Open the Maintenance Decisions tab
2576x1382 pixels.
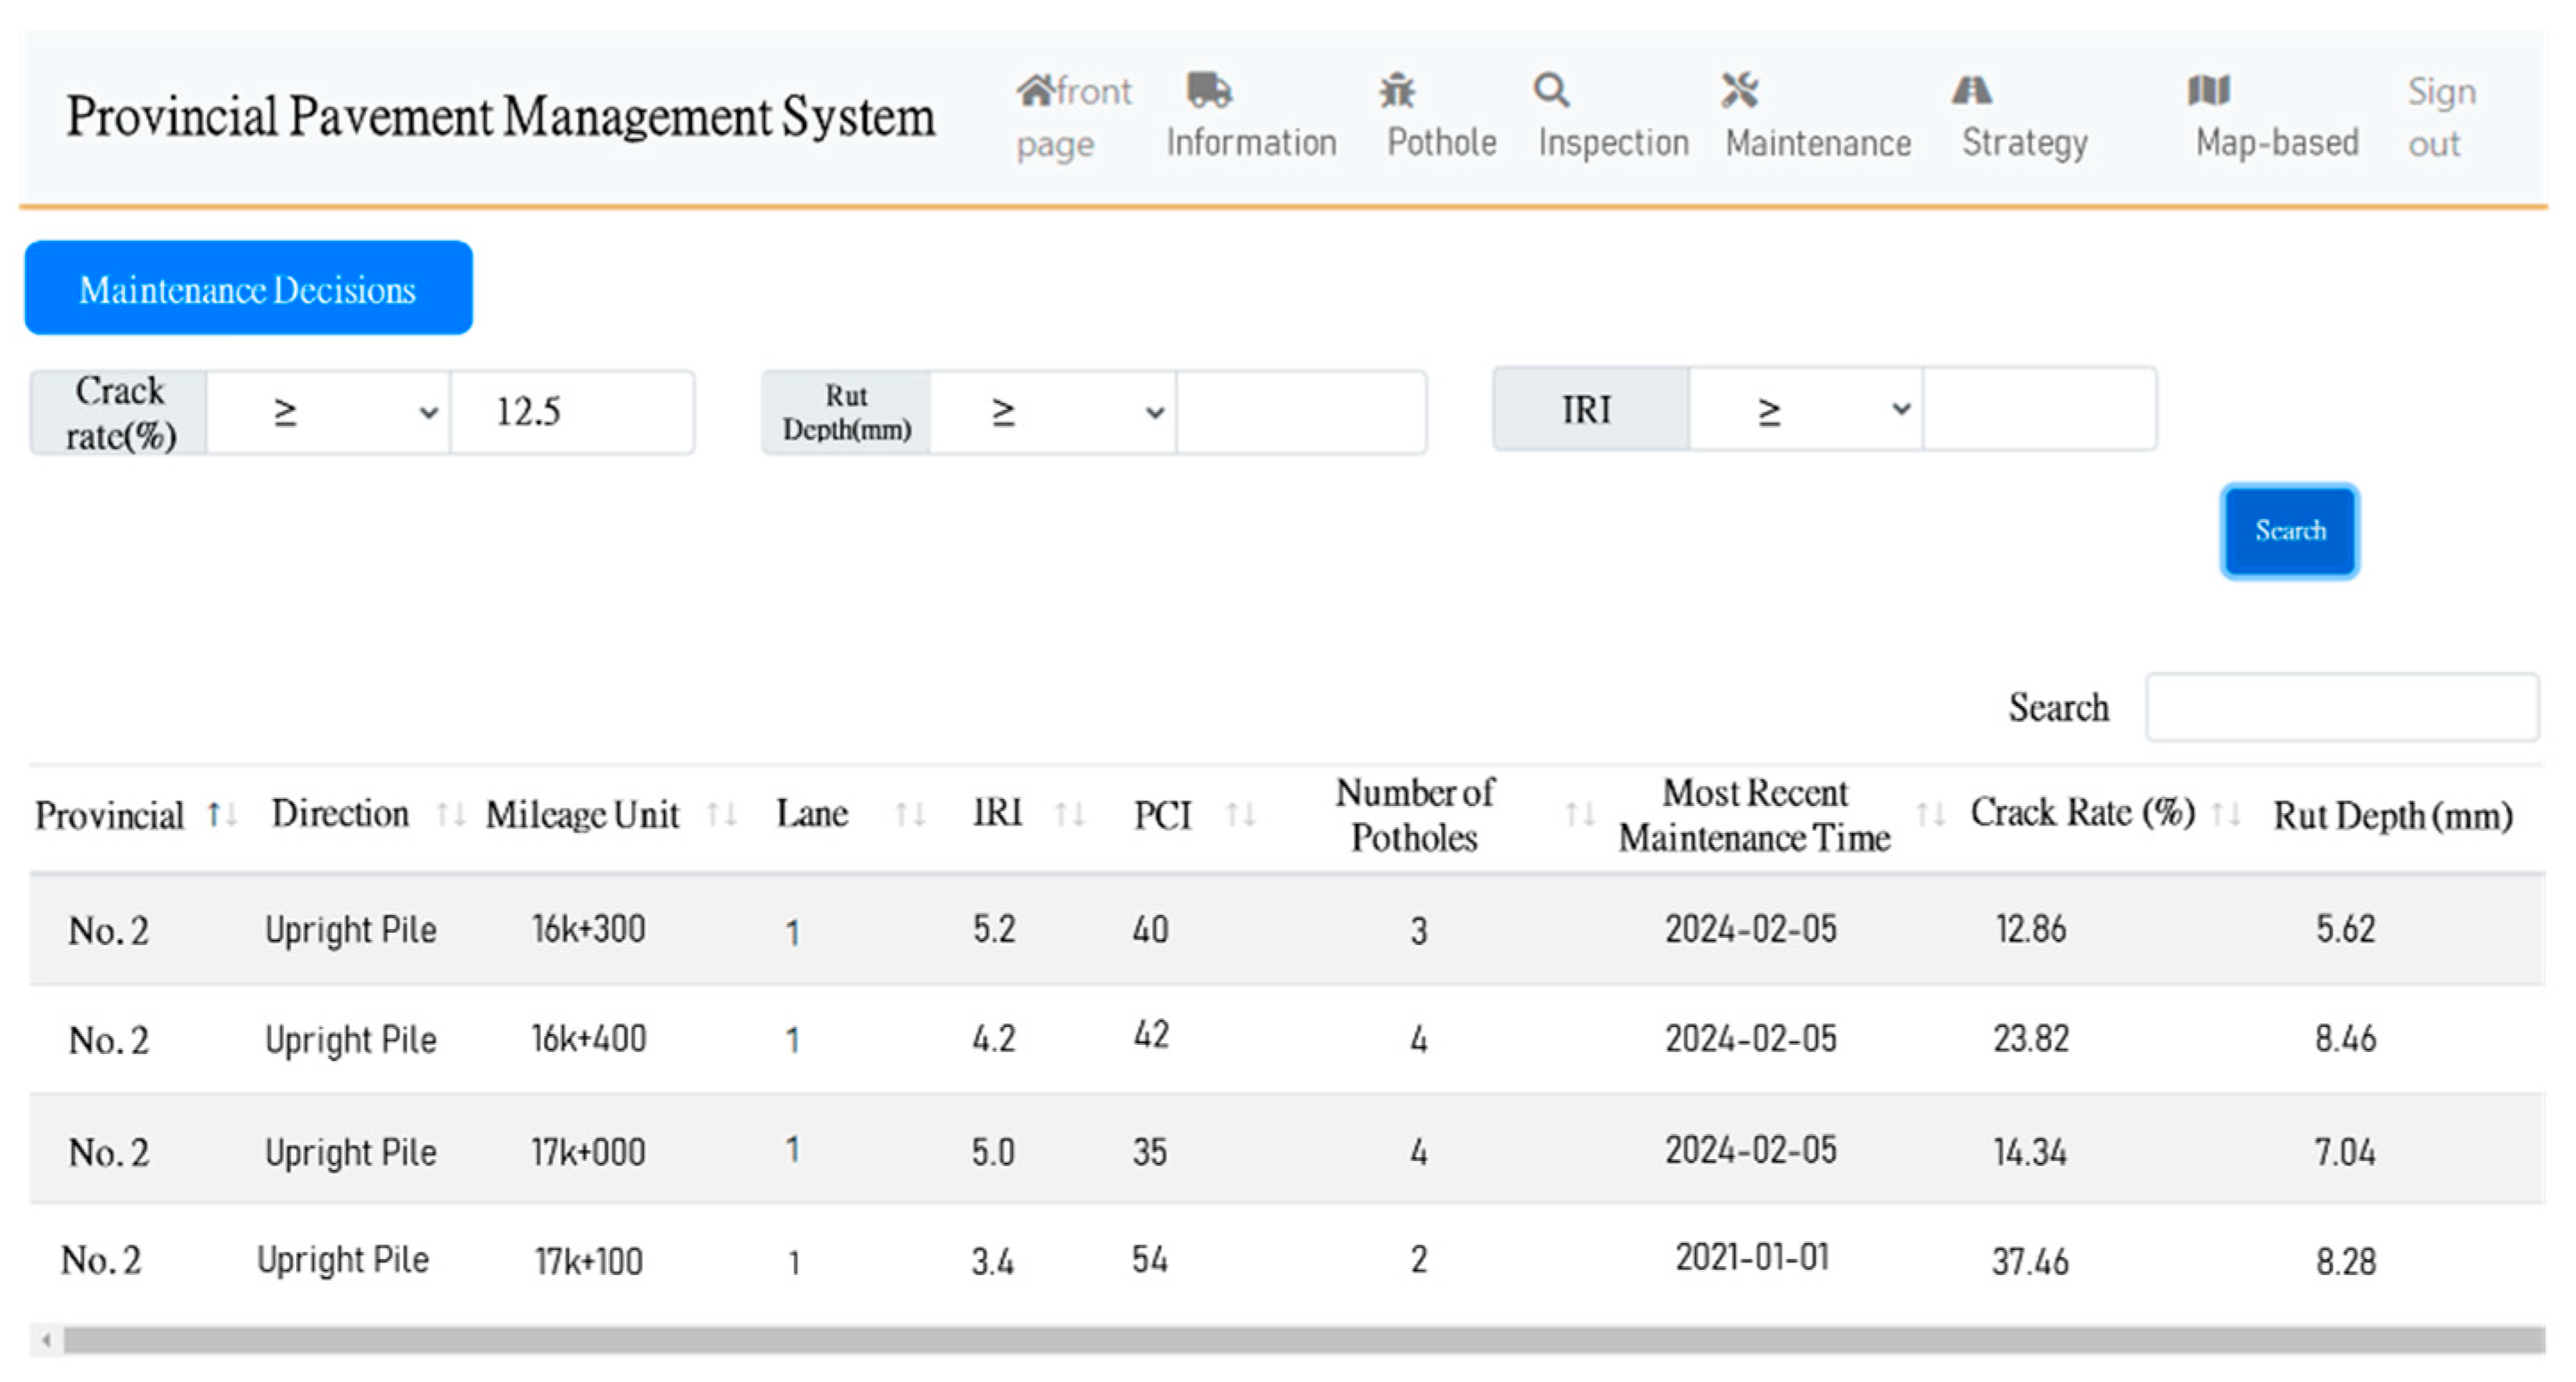coord(248,288)
